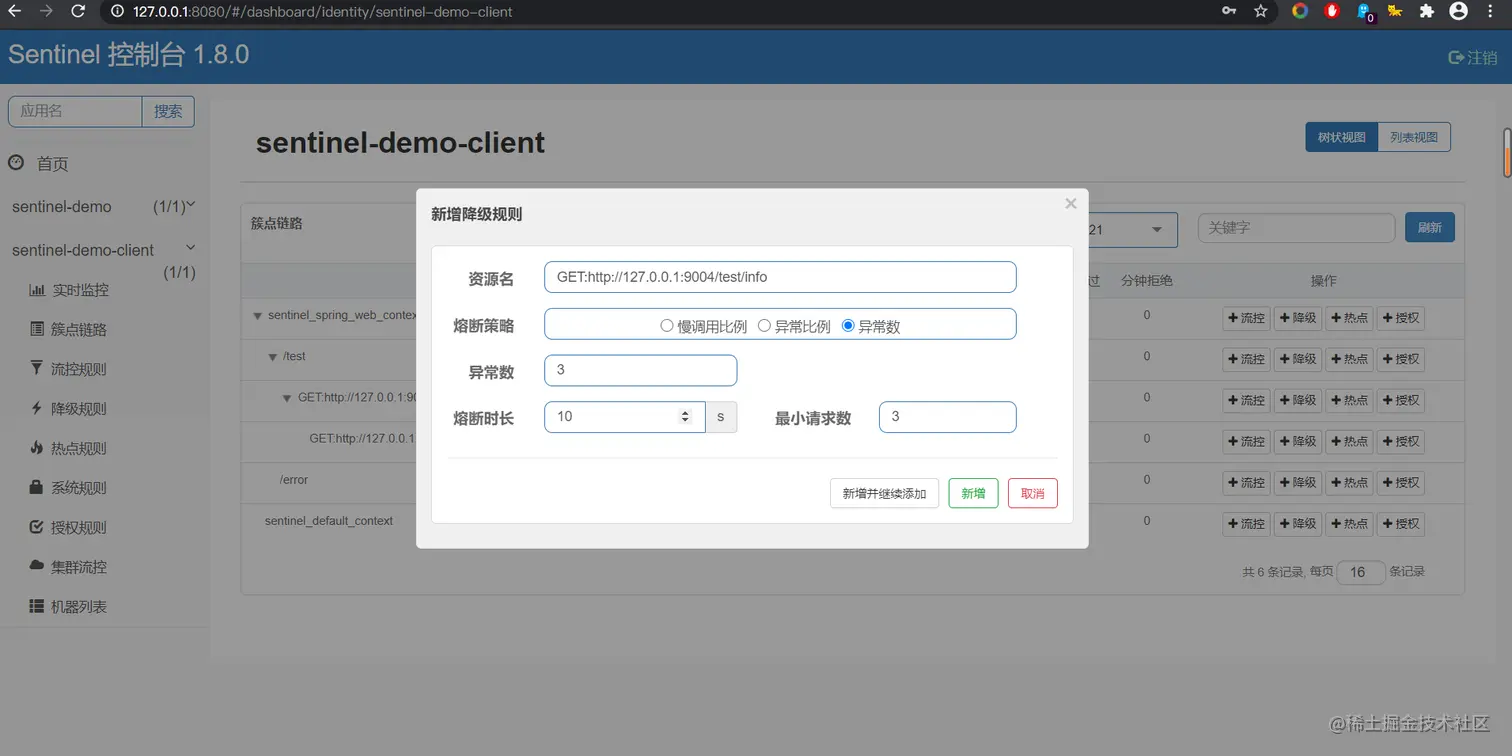
Task: Close the 新增降级规则 dialog with the X
Action: tap(1071, 204)
